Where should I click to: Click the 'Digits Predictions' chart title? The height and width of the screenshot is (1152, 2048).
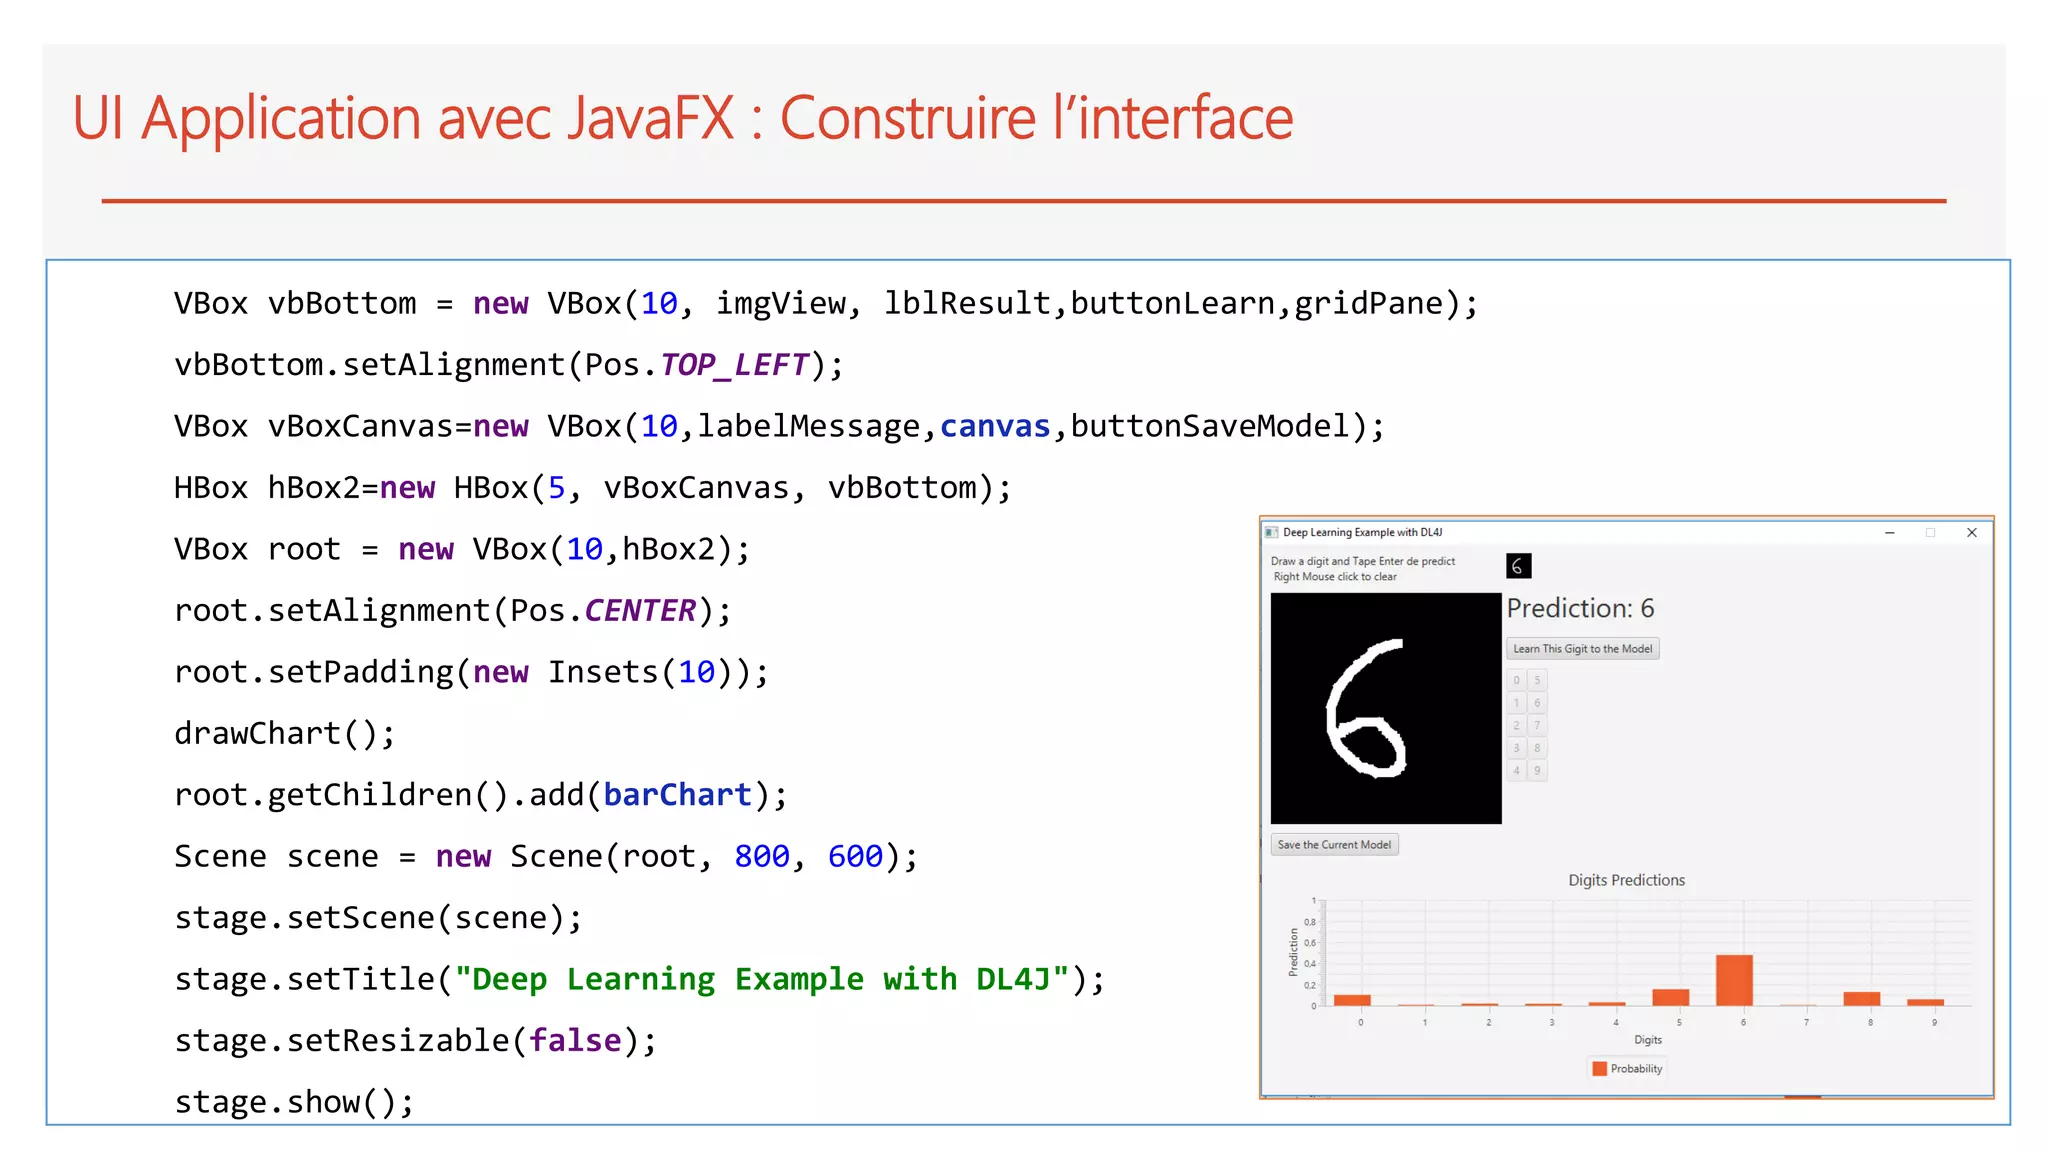pyautogui.click(x=1626, y=880)
